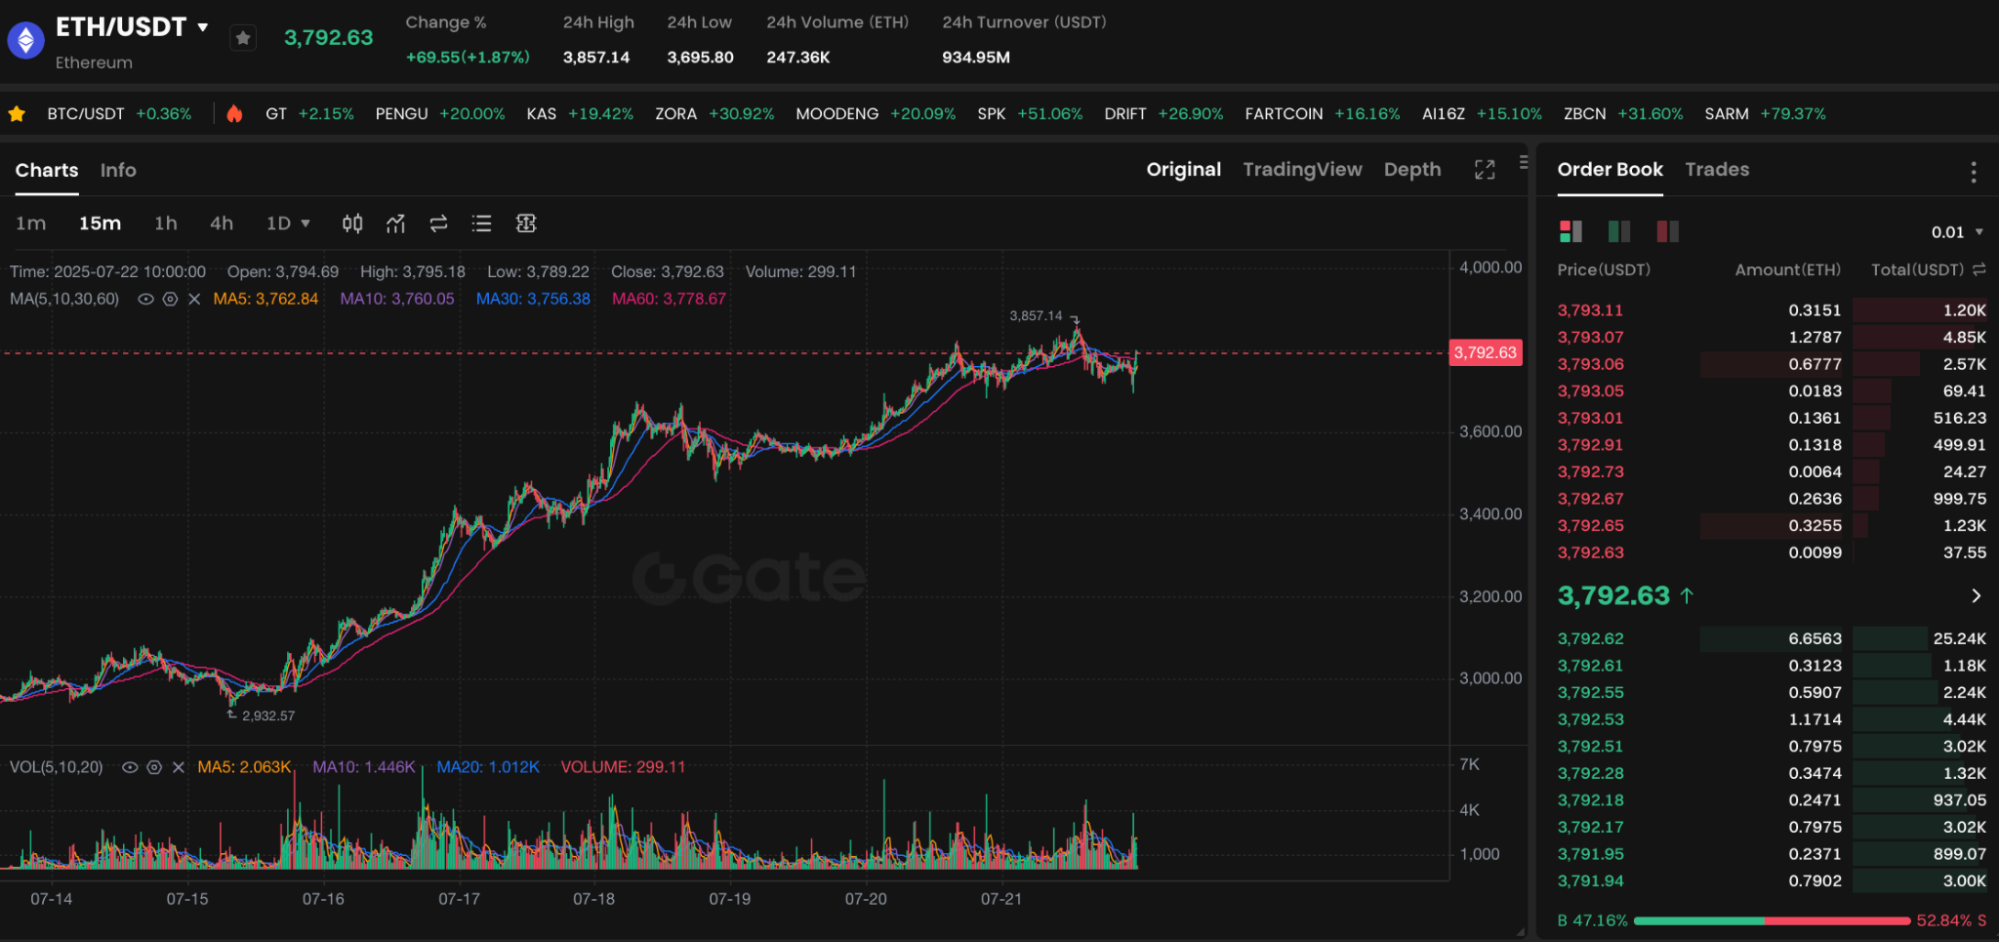Click the swap arrows icon in chart toolbar
The image size is (1999, 942).
pyautogui.click(x=438, y=223)
